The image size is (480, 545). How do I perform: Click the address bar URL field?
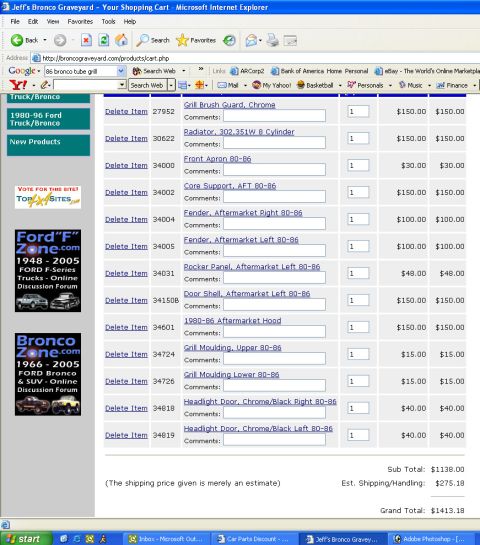pyautogui.click(x=255, y=58)
